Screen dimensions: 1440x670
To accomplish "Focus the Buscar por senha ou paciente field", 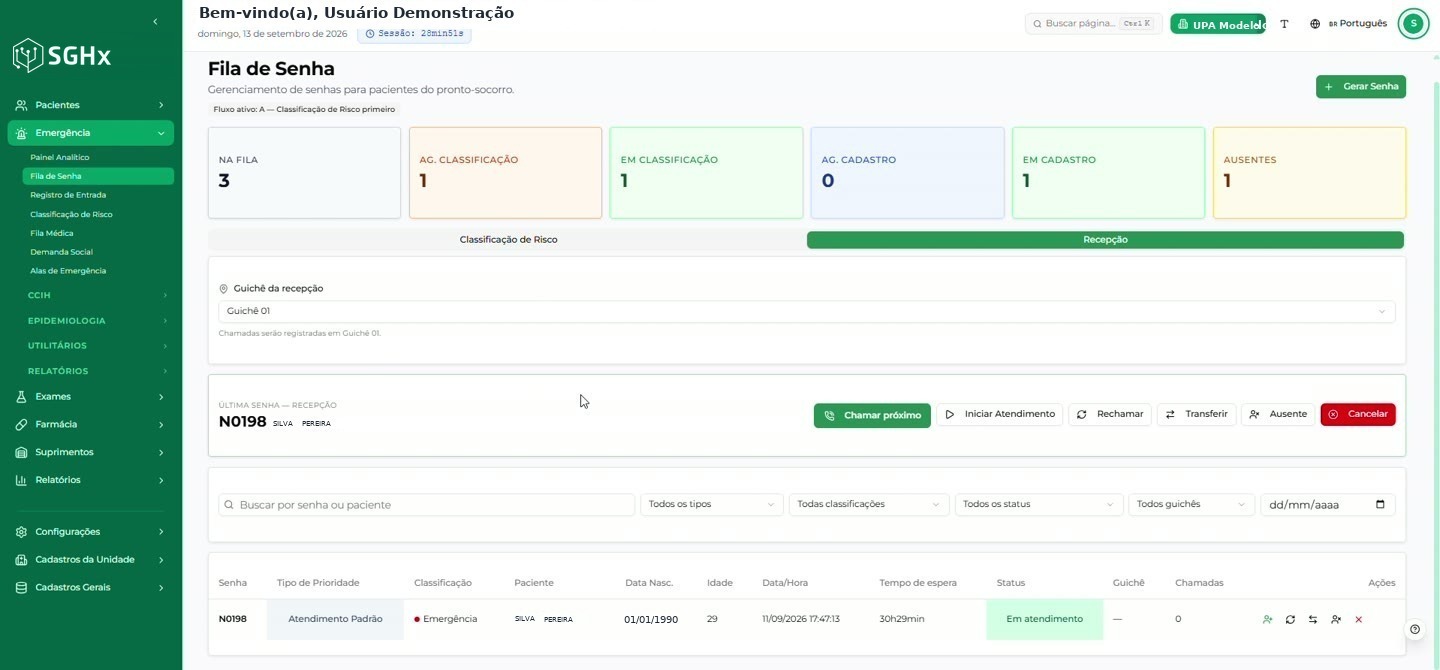I will pos(427,505).
